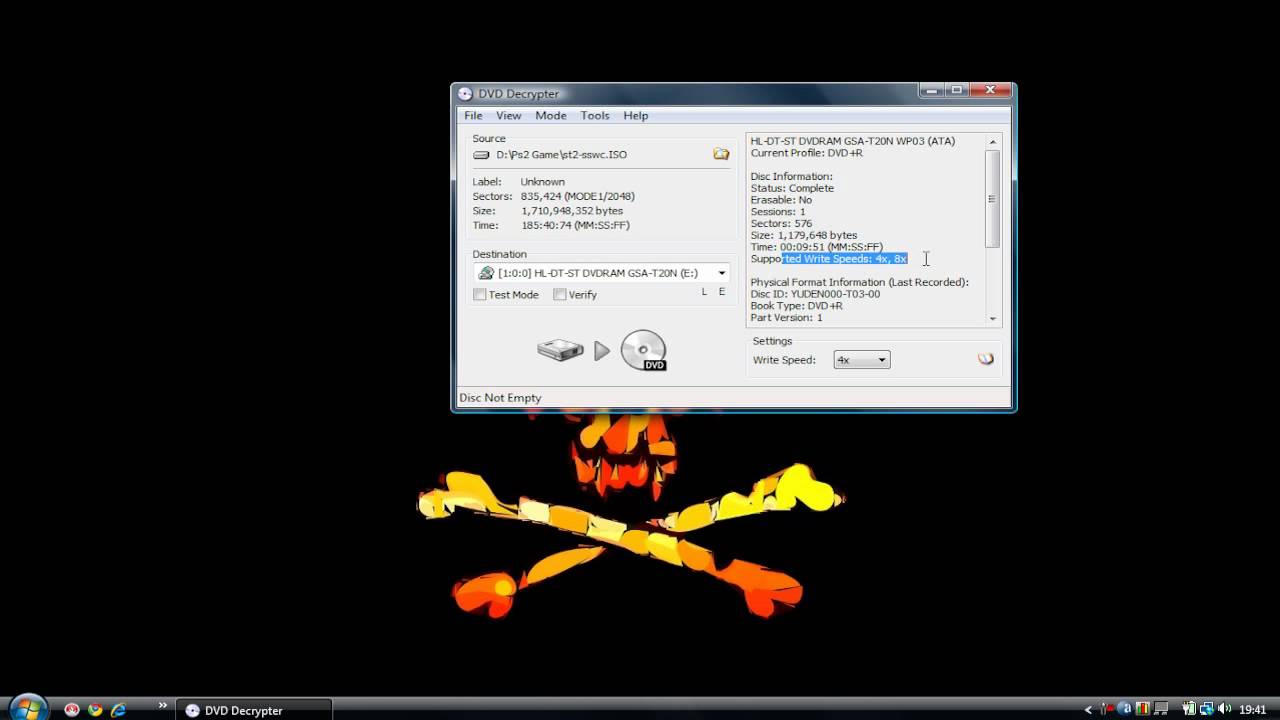Click the volume speaker tray icon

1224,709
